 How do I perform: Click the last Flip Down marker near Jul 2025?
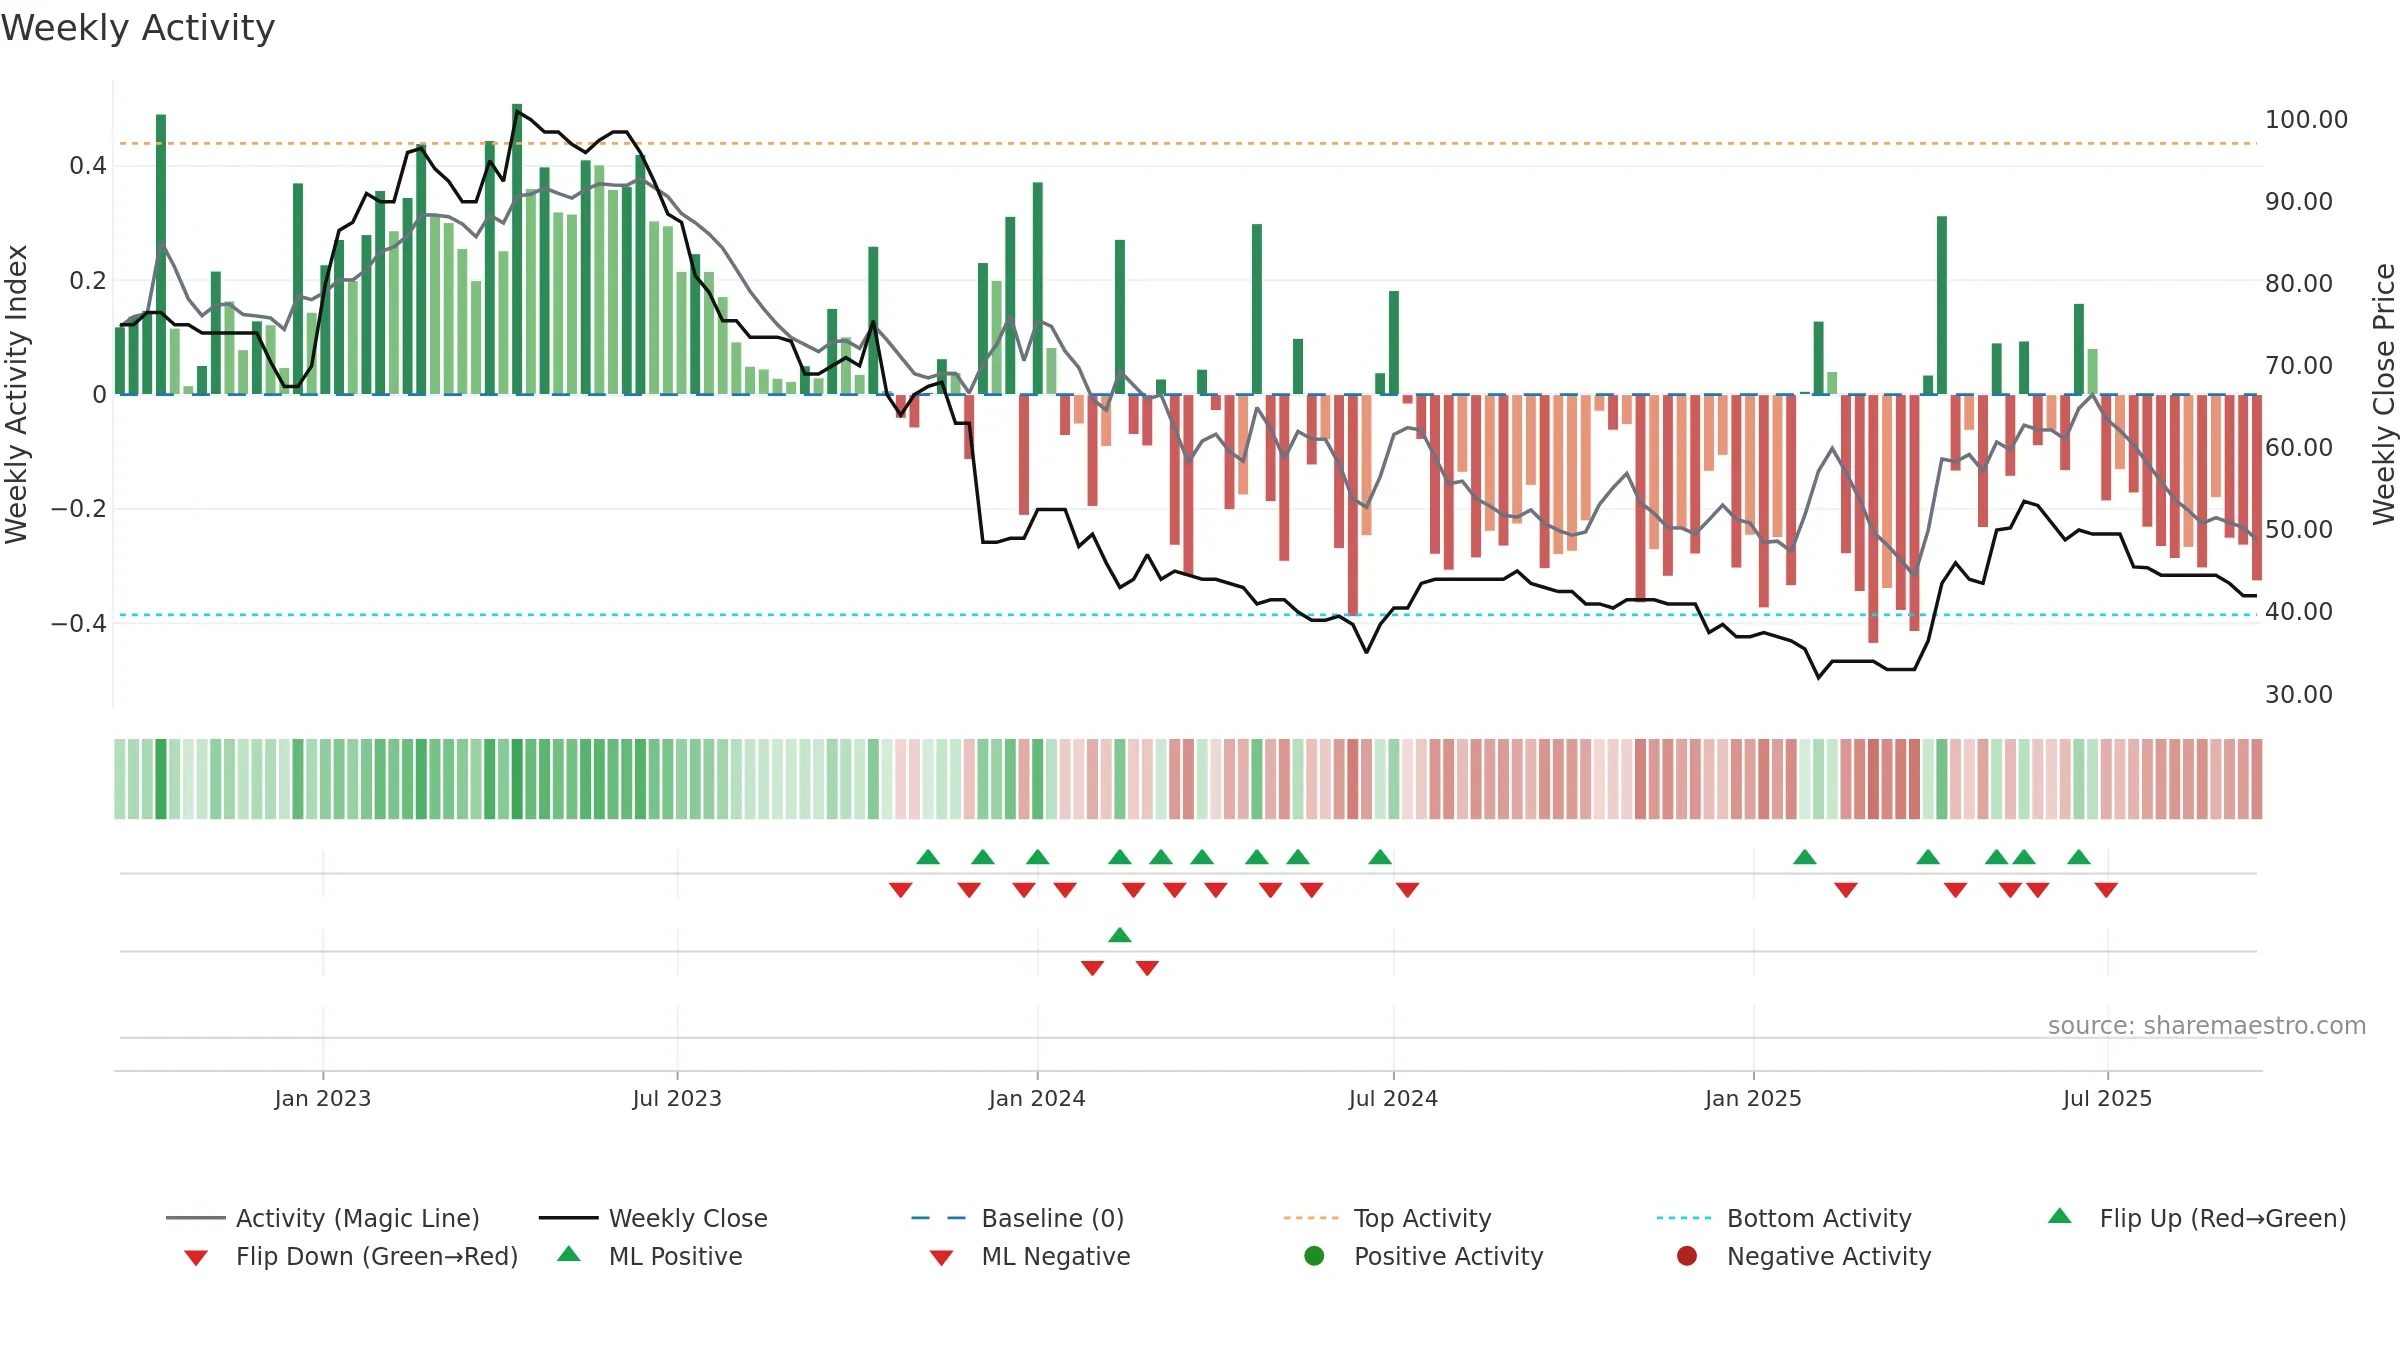coord(2106,890)
